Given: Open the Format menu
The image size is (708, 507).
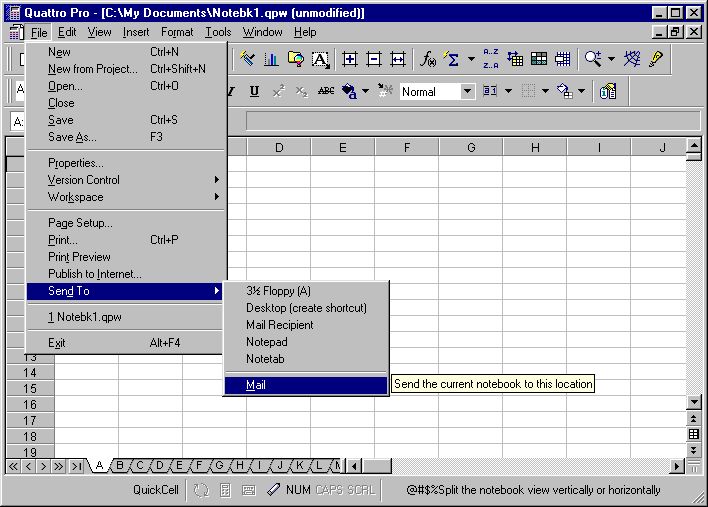Looking at the screenshot, I should pos(177,33).
